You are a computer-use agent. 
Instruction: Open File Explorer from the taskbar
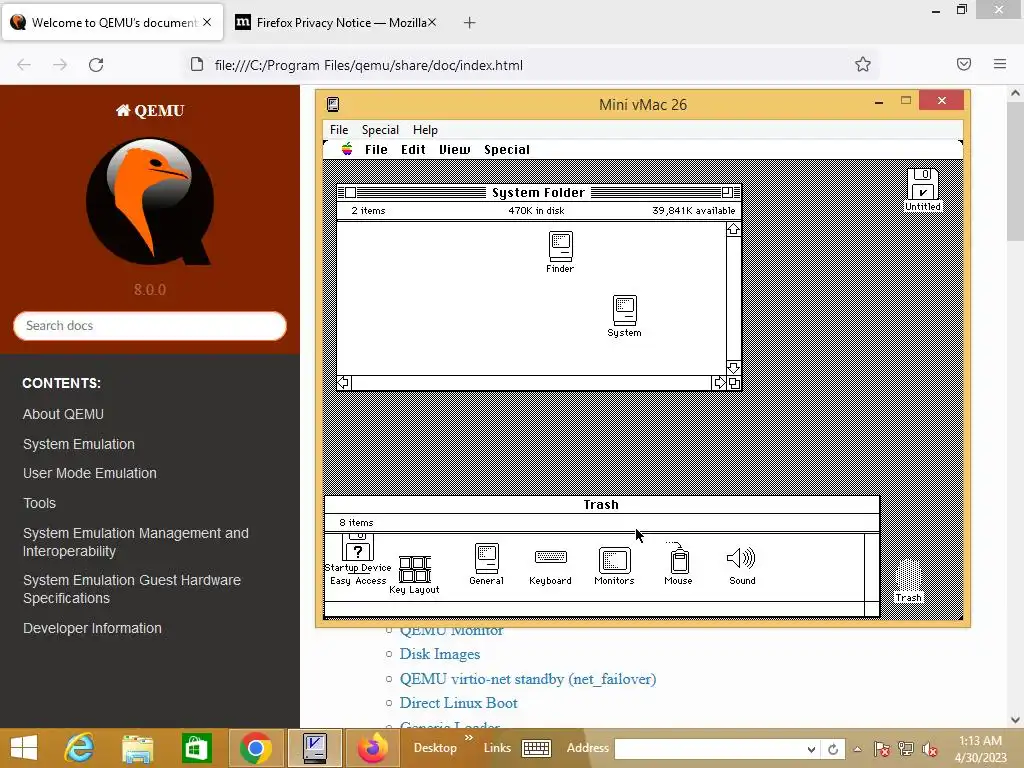pos(138,748)
